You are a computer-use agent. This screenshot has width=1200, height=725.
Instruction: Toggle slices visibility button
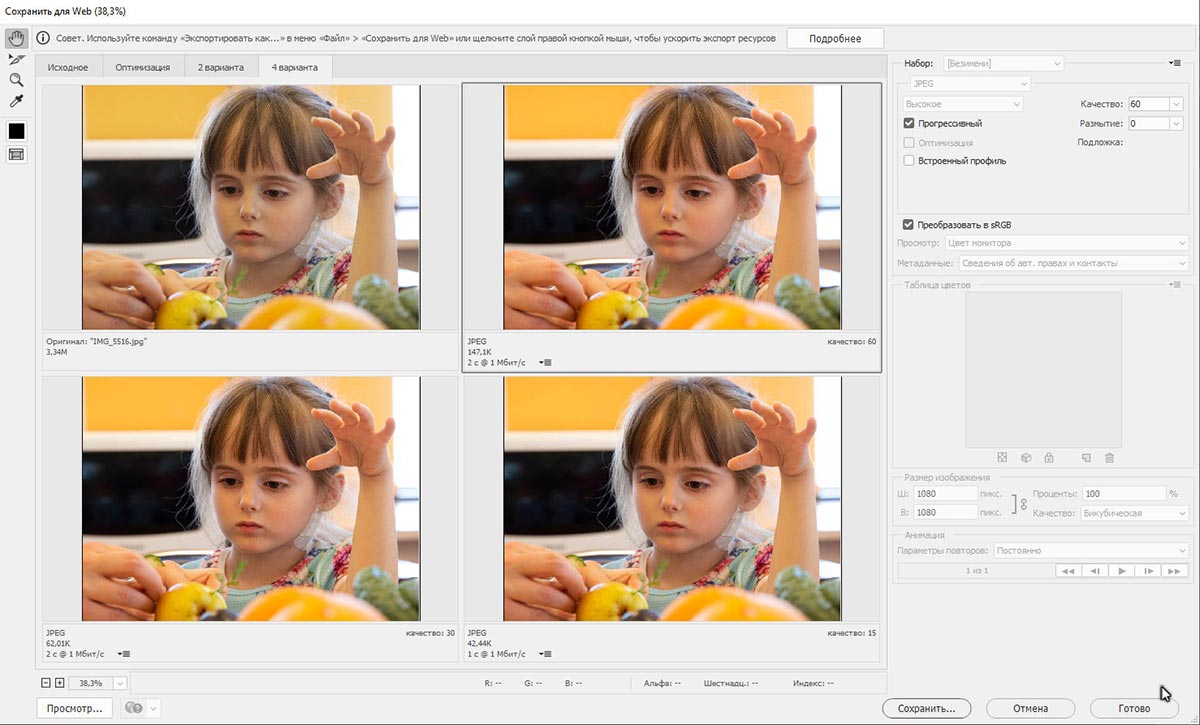(x=16, y=154)
